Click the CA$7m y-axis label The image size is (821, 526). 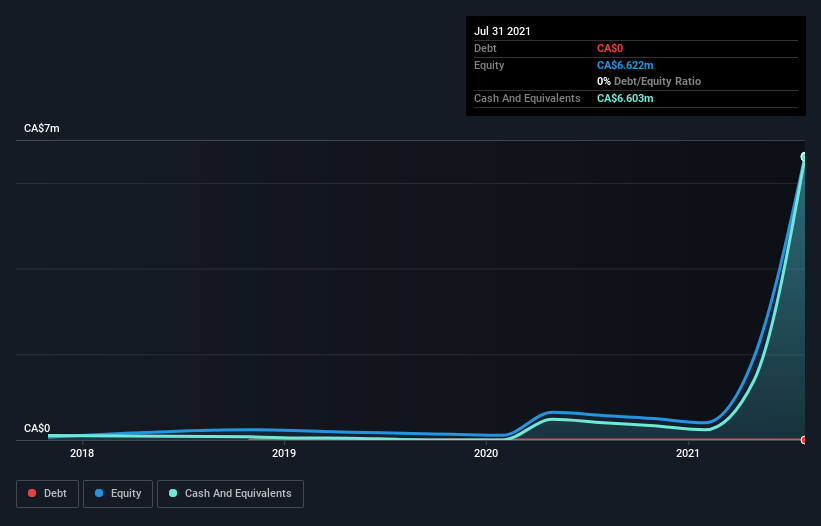click(x=42, y=128)
